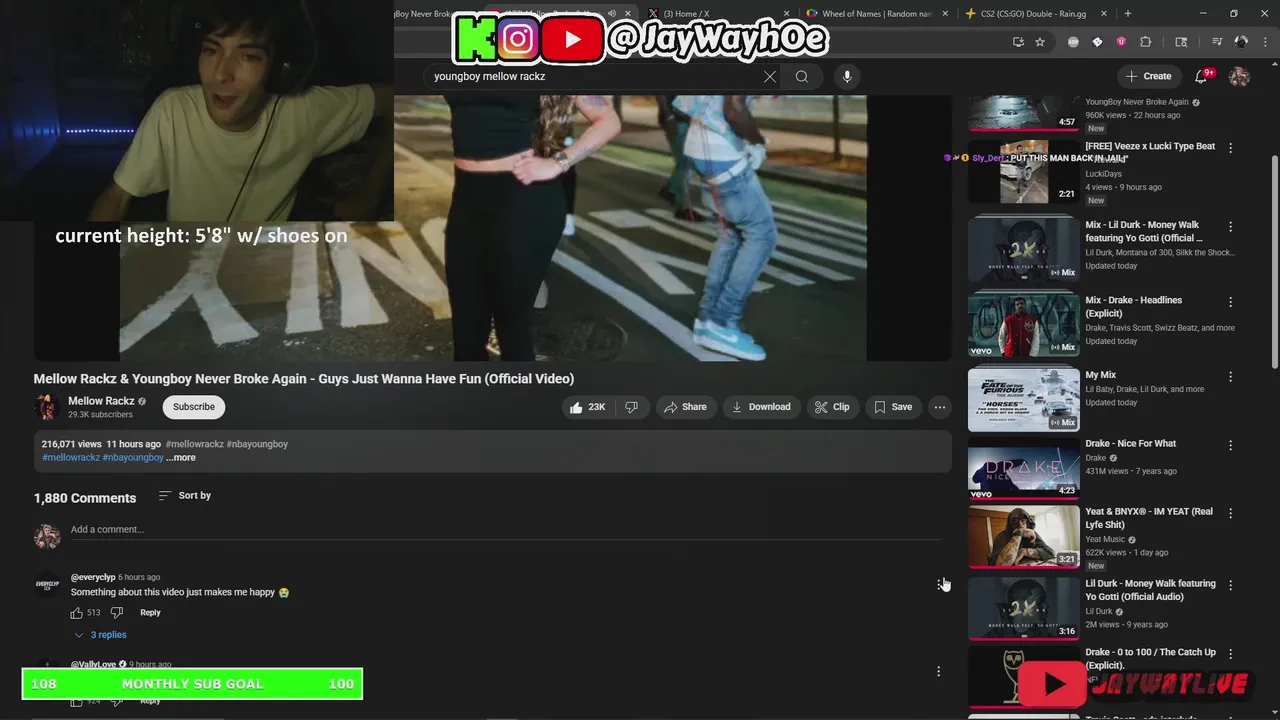Click the Share button
Viewport: 1280px width, 720px height.
[x=685, y=407]
